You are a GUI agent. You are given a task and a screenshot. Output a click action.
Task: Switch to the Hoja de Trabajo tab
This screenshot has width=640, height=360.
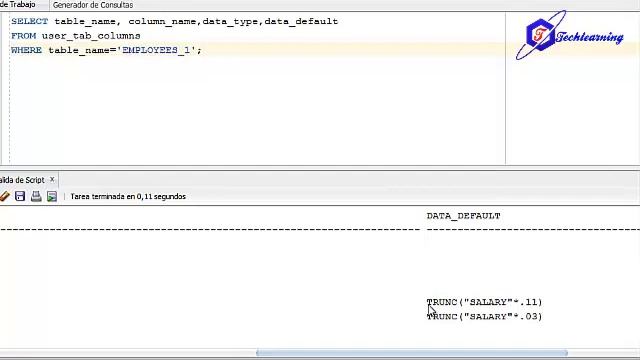(x=18, y=5)
